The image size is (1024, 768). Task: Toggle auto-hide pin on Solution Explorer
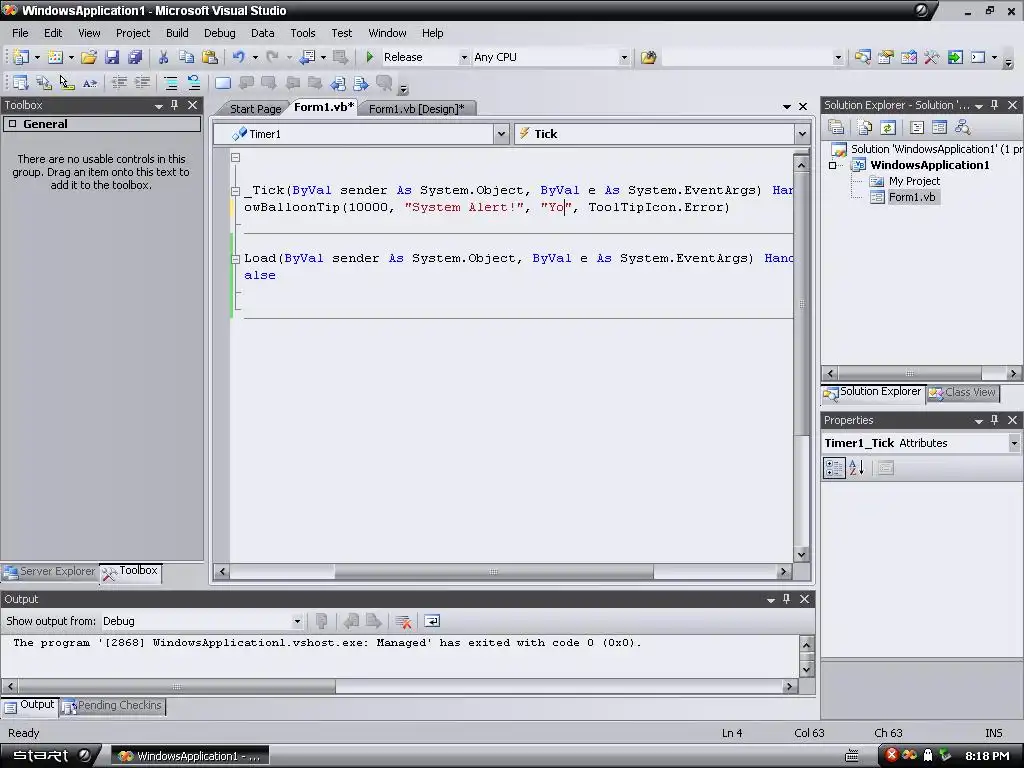tap(995, 104)
